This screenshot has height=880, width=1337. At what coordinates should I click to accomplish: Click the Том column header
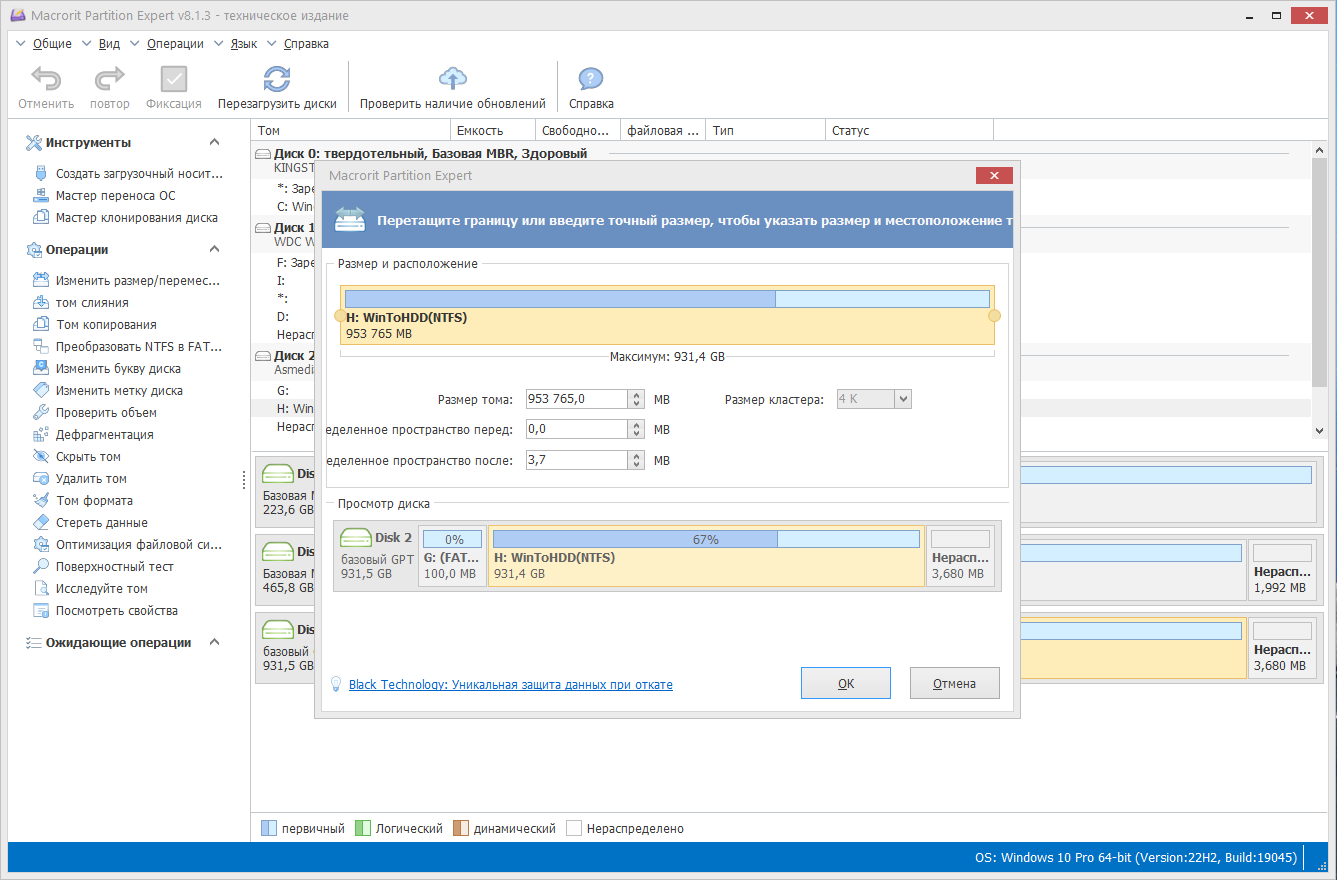pos(351,130)
